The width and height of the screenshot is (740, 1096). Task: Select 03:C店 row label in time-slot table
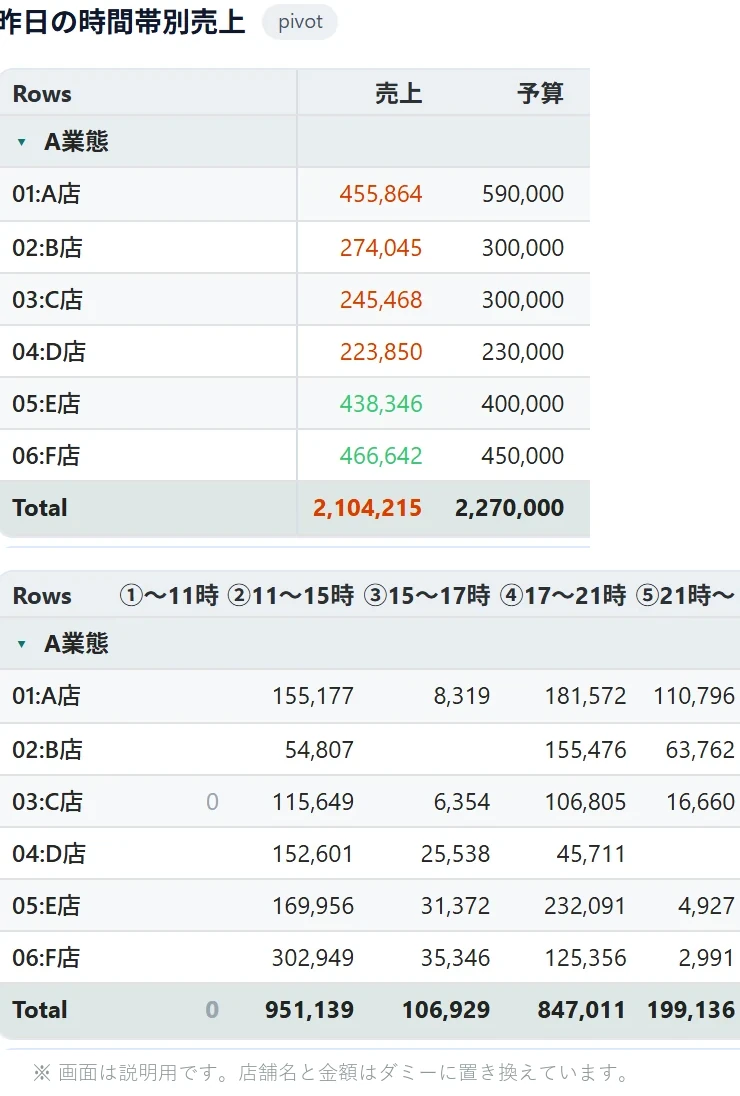click(x=47, y=802)
